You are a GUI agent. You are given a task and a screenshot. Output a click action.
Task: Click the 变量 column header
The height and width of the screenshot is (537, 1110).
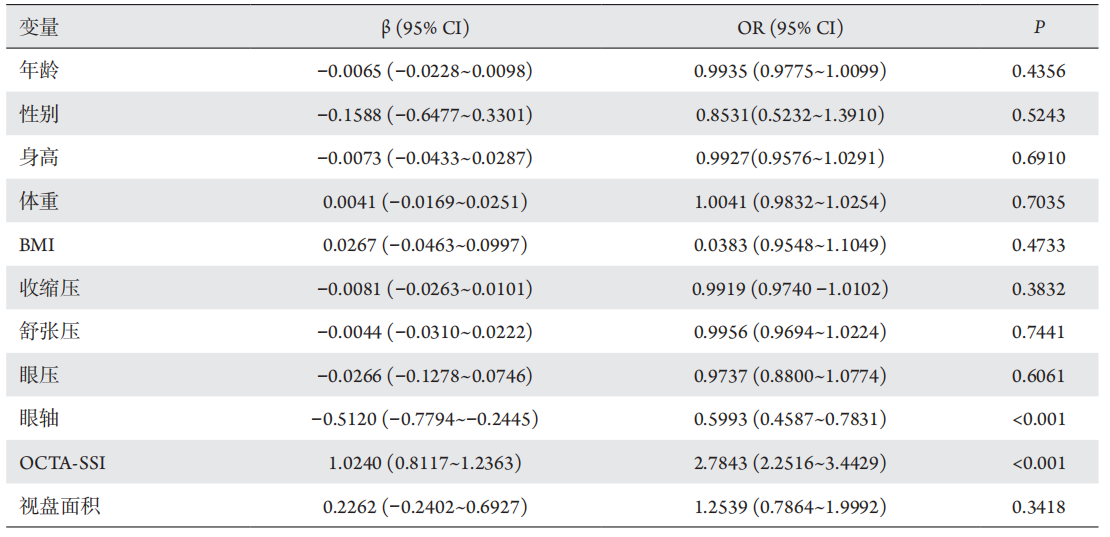(40, 28)
